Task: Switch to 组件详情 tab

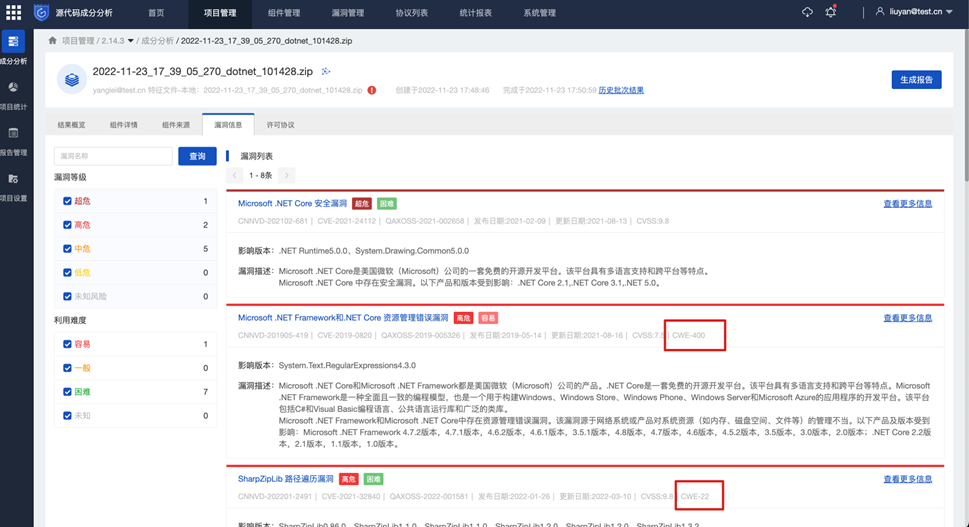Action: click(124, 125)
